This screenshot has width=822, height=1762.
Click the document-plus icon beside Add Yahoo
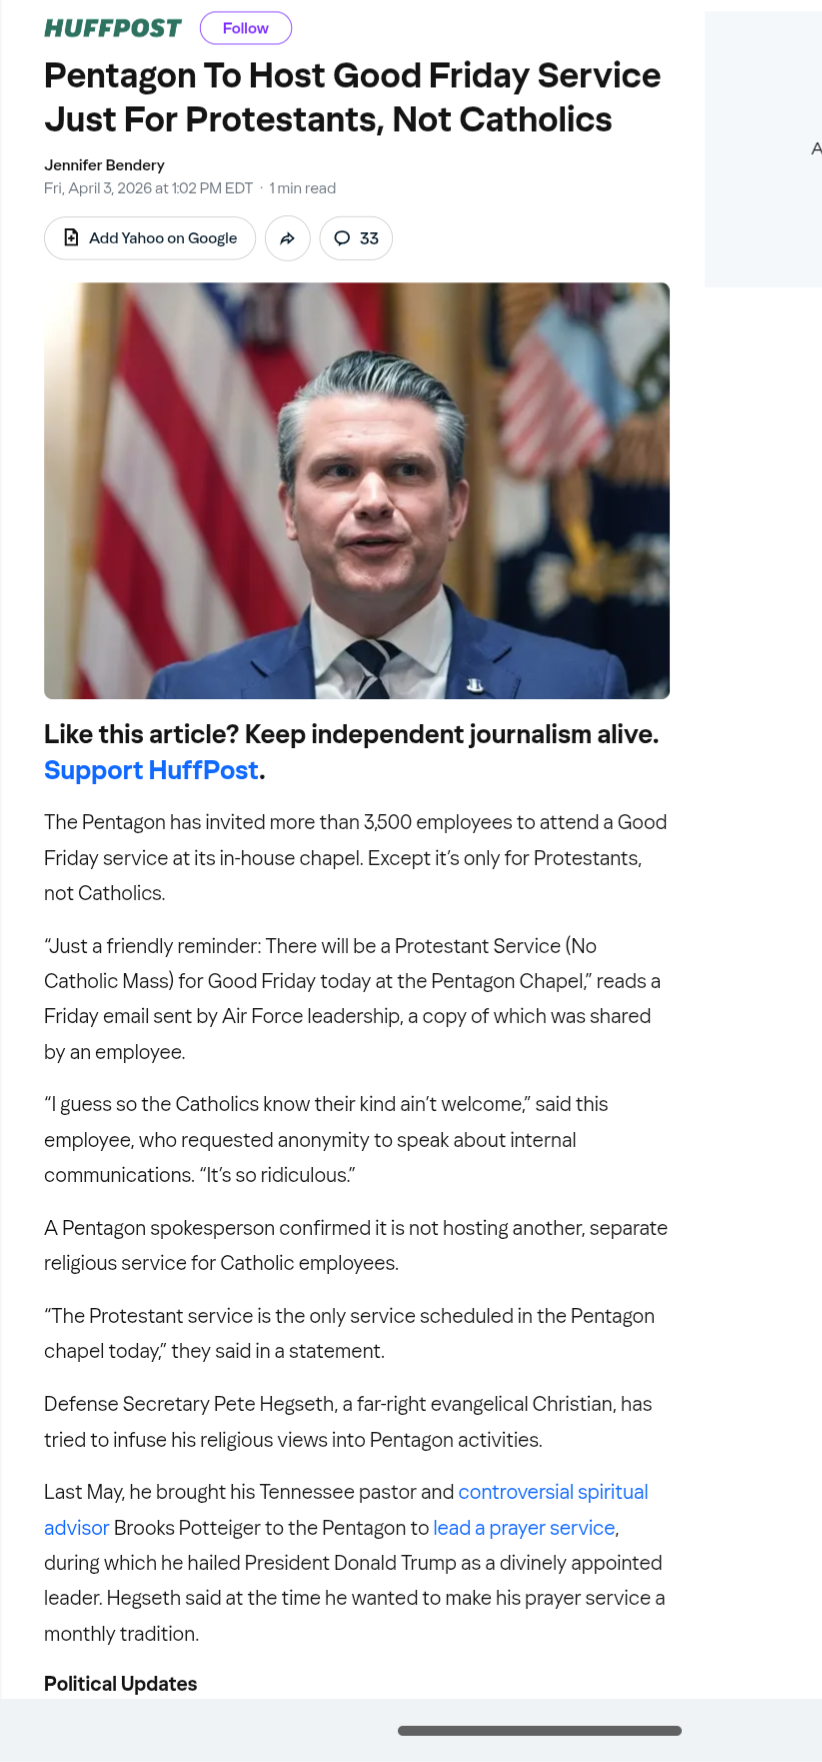click(71, 238)
